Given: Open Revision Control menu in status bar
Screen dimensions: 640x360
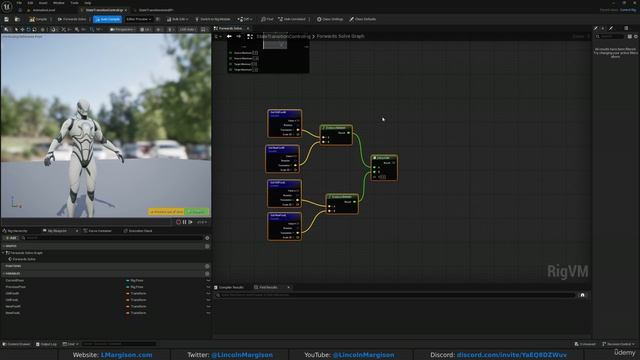Looking at the screenshot, I should pos(618,344).
